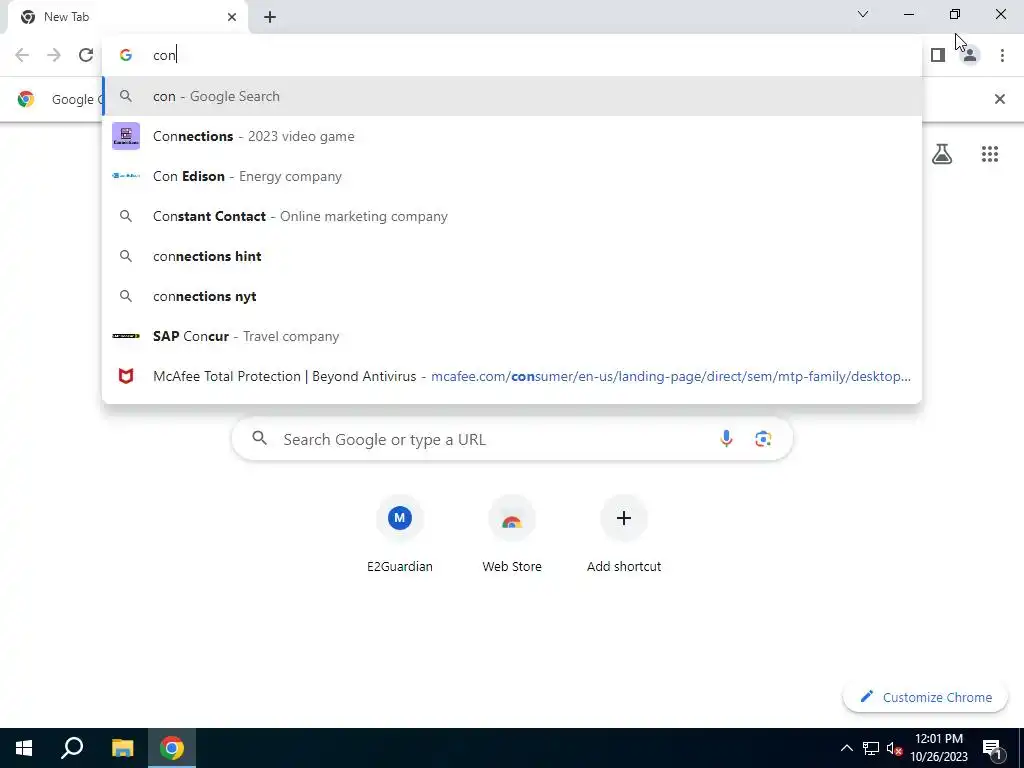Start voice search with microphone icon

click(x=726, y=439)
